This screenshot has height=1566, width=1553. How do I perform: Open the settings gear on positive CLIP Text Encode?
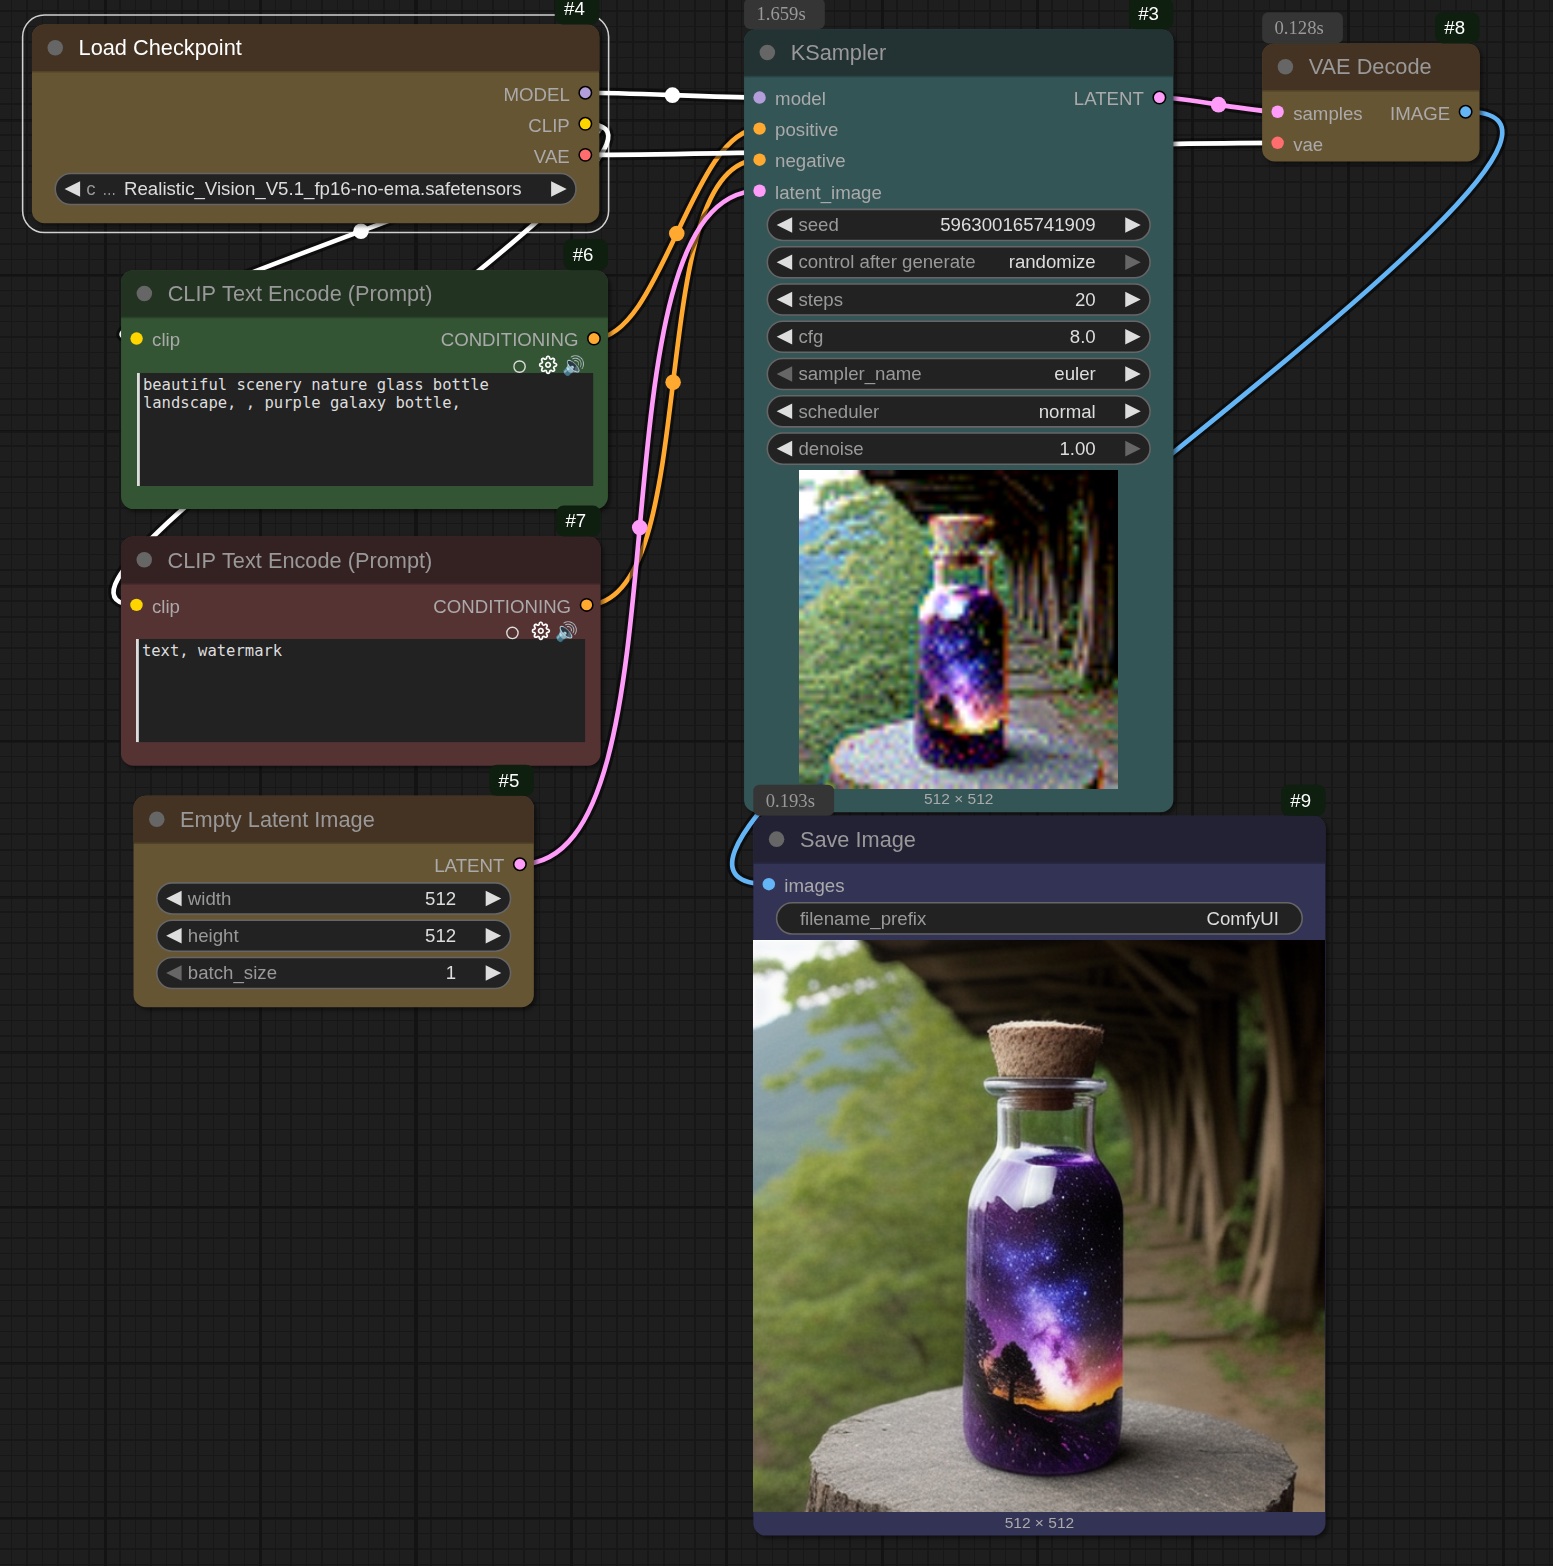[x=547, y=365]
